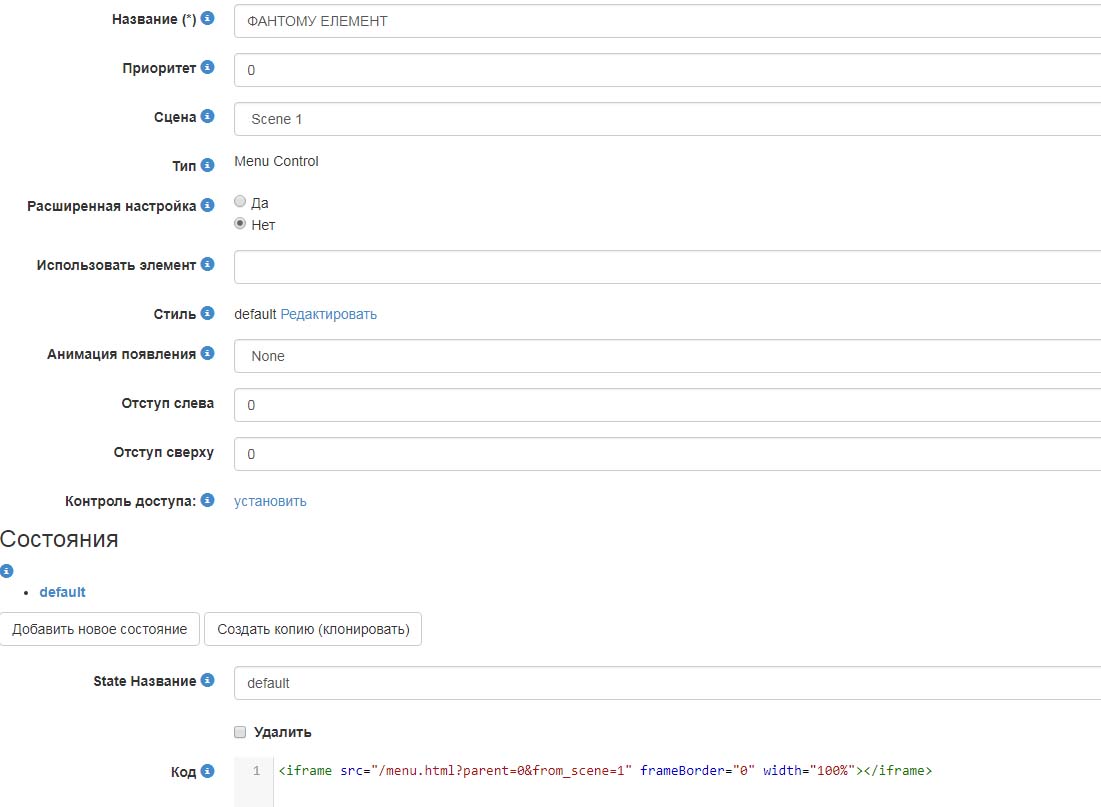This screenshot has height=807, width=1101.
Task: Focus the State Название field
Action: tap(667, 683)
